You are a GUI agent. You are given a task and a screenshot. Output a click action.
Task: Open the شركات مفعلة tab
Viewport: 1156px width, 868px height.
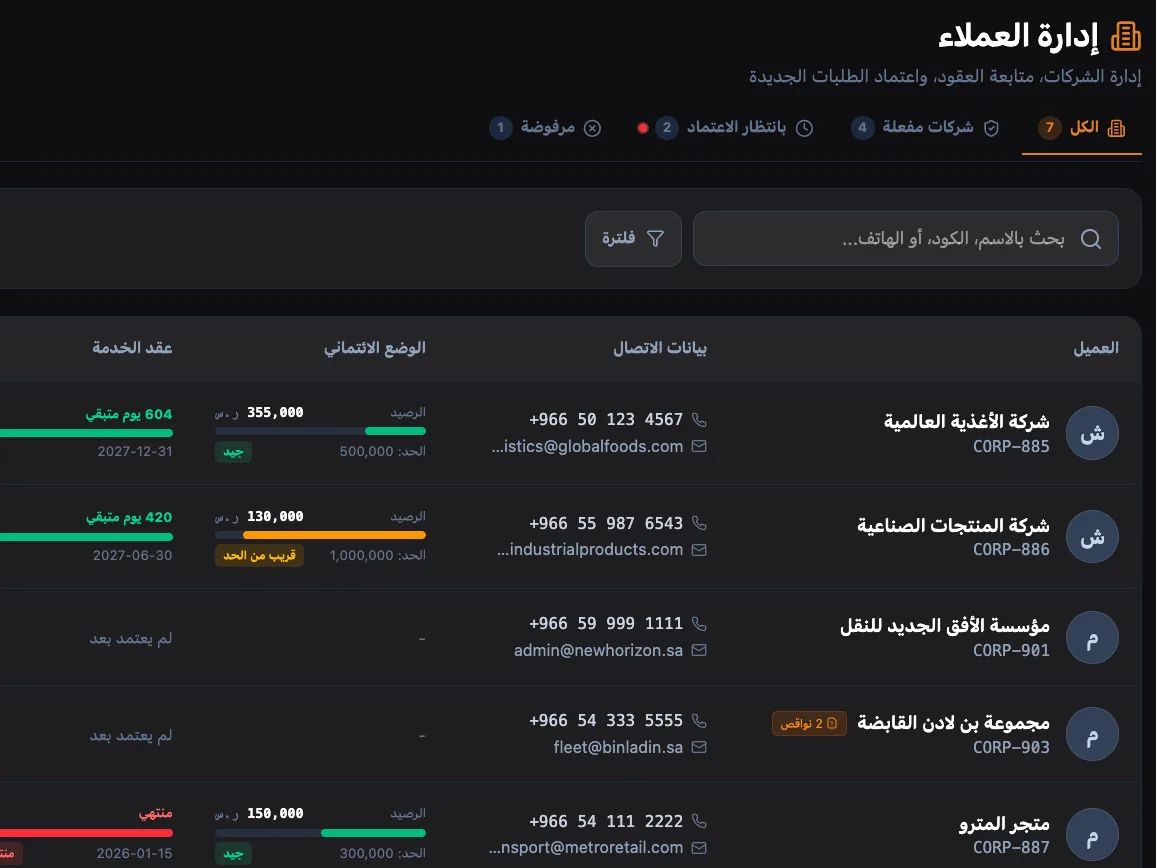[x=926, y=128]
